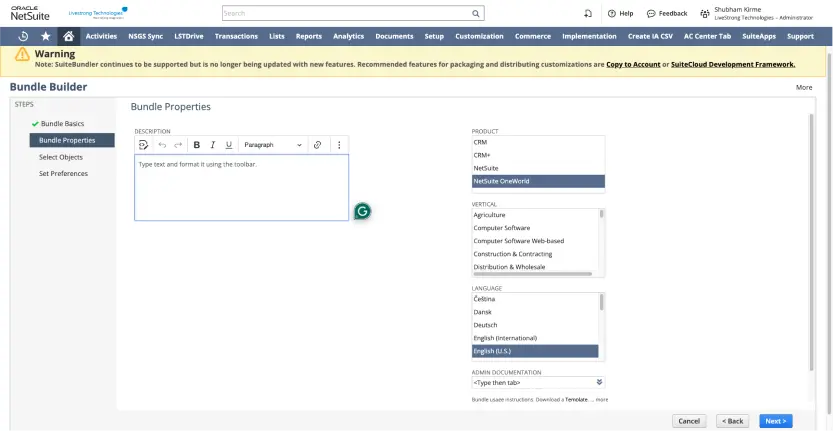Click the Admin Documentation input field

click(x=533, y=382)
